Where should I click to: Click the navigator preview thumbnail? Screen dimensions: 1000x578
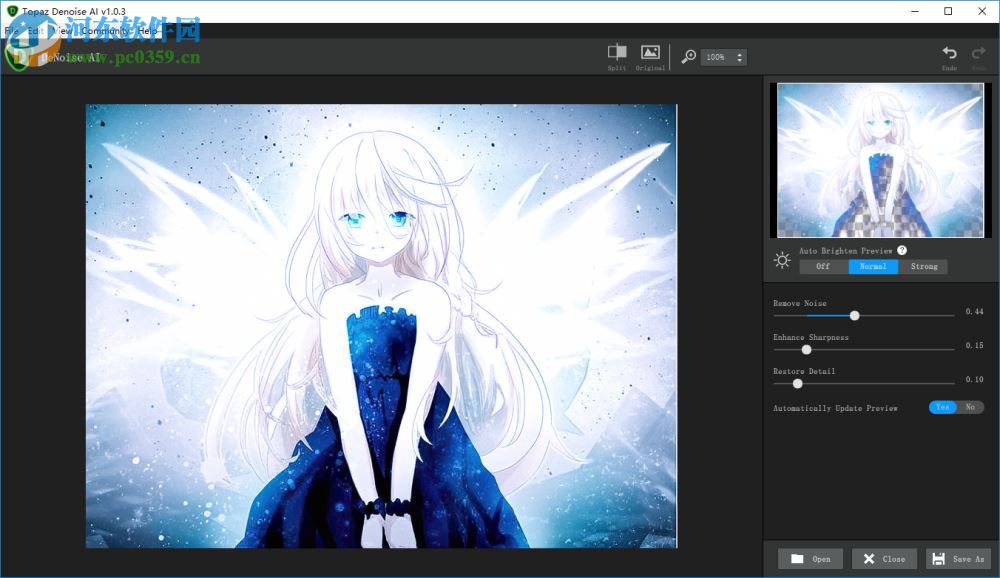[880, 160]
